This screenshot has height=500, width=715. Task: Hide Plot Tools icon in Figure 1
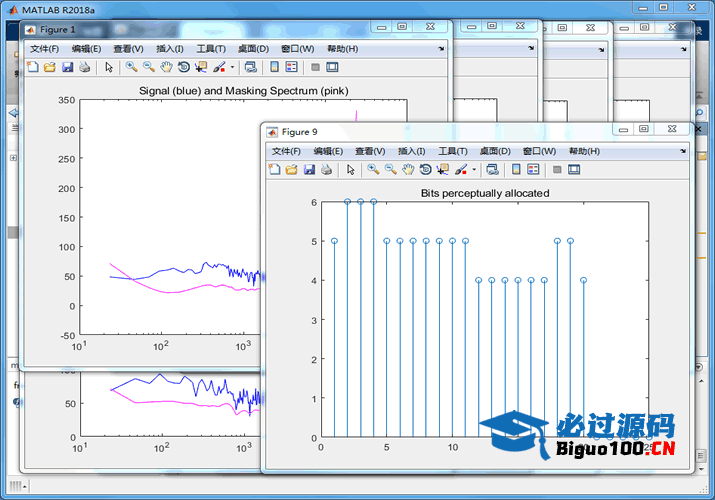click(315, 67)
